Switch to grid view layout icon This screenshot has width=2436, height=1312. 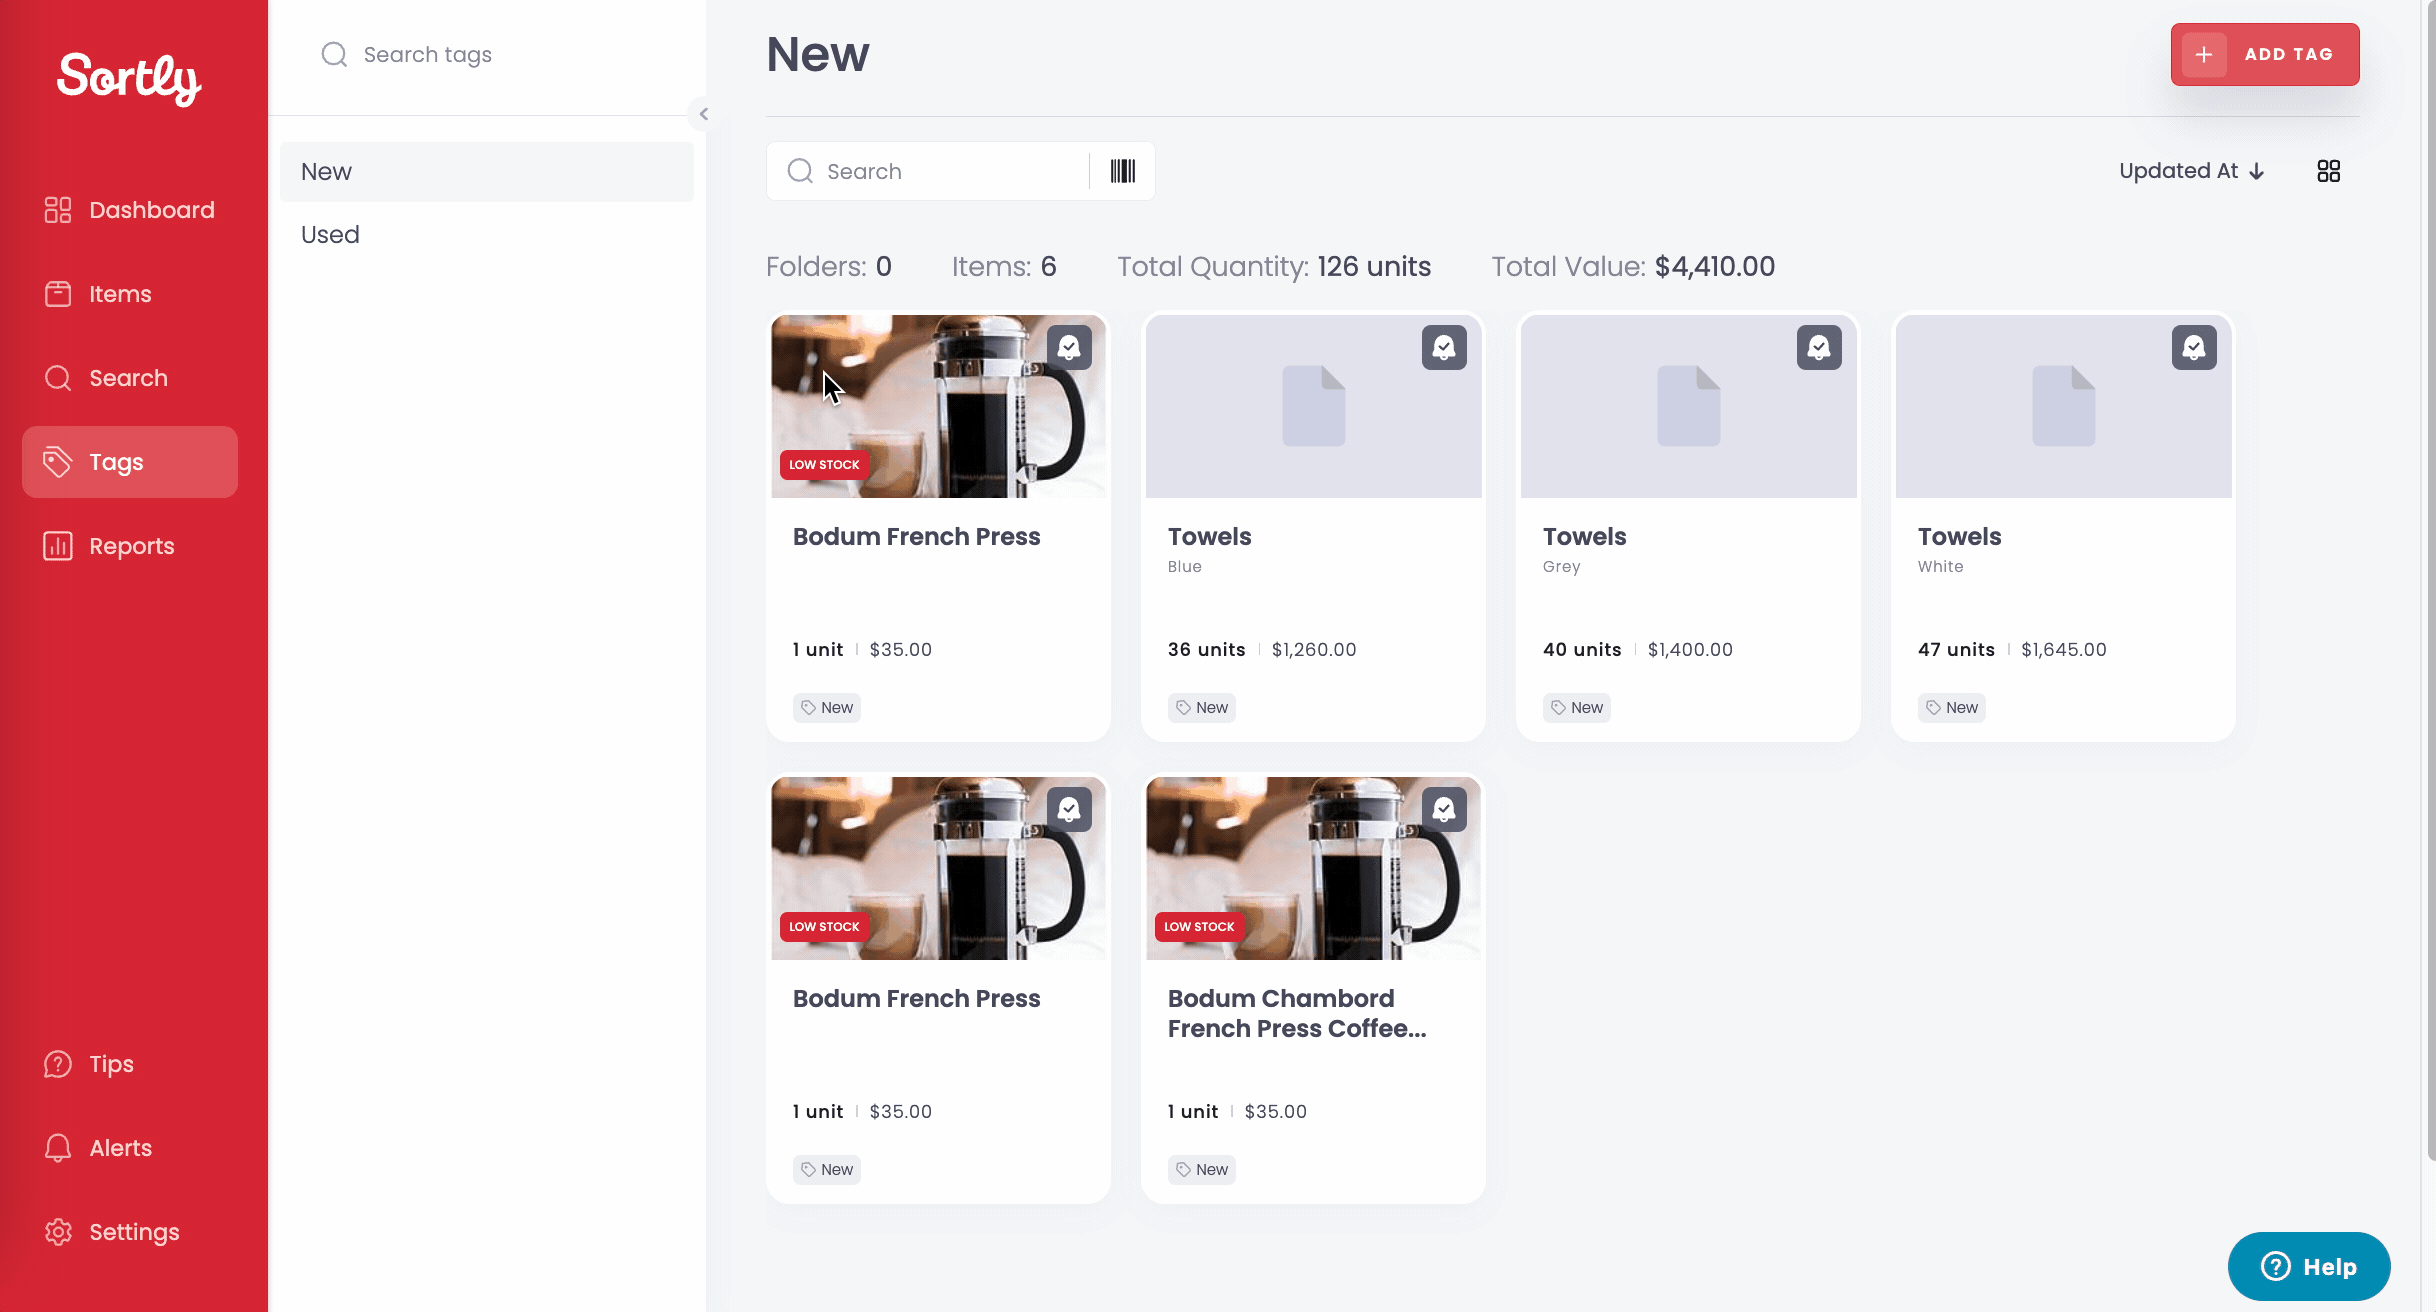click(2328, 171)
